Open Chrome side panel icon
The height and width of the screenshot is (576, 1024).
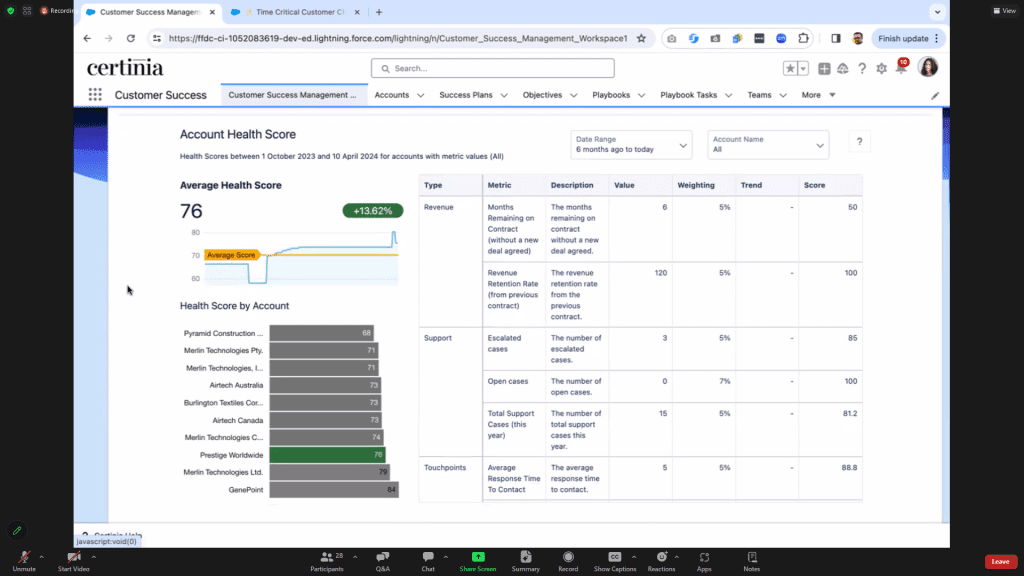[836, 39]
